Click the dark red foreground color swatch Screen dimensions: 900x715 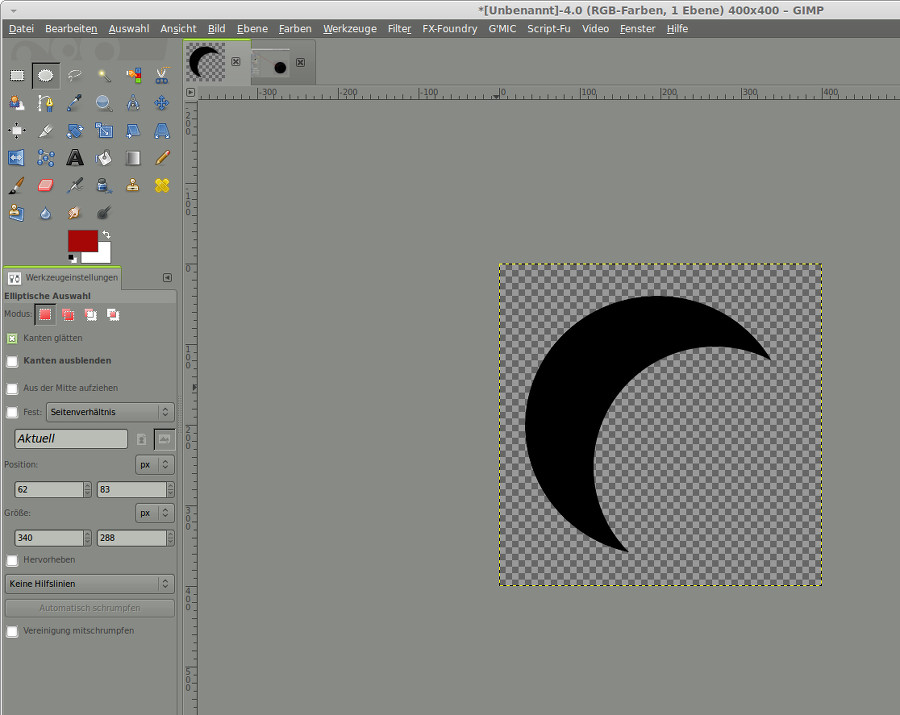pyautogui.click(x=81, y=240)
